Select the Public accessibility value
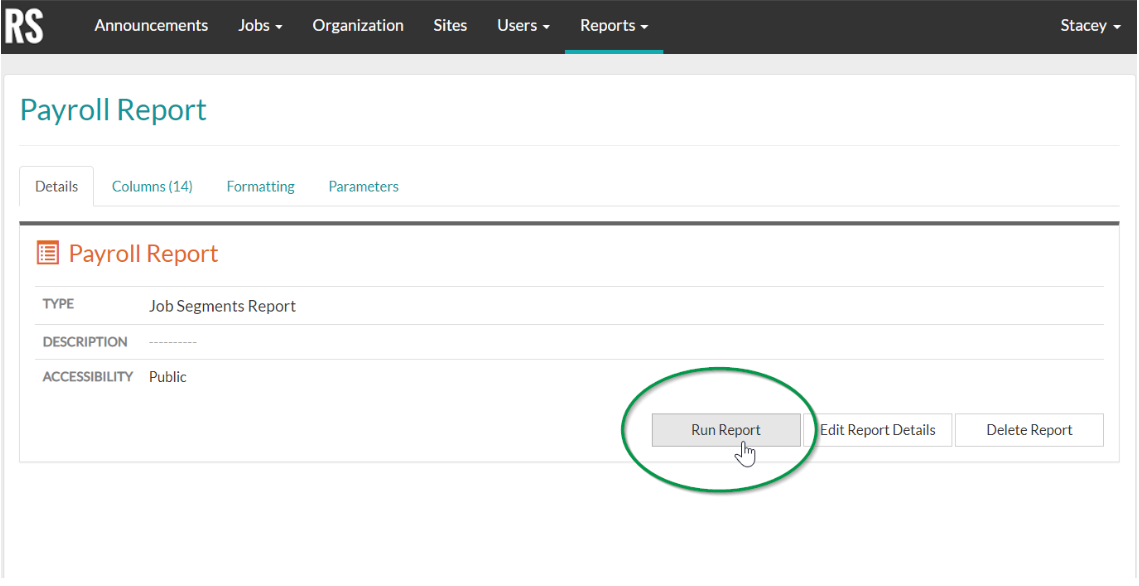1139x586 pixels. point(167,376)
